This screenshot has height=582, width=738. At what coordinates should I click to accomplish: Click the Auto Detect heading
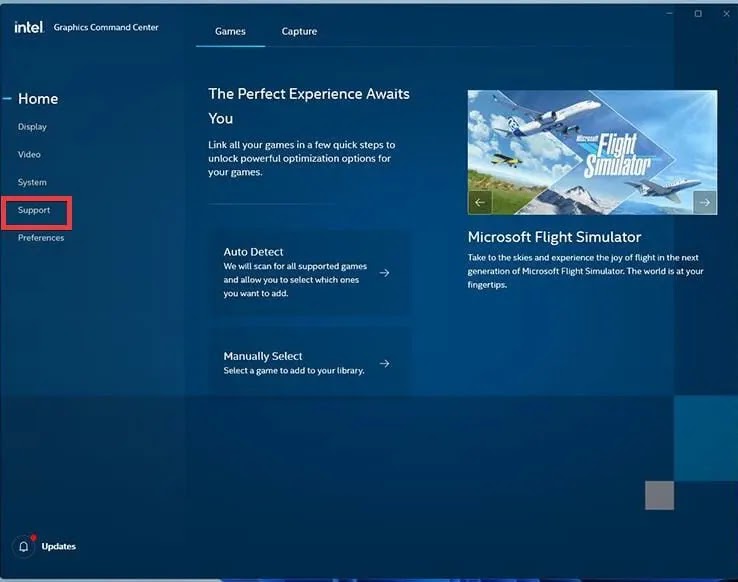(253, 252)
